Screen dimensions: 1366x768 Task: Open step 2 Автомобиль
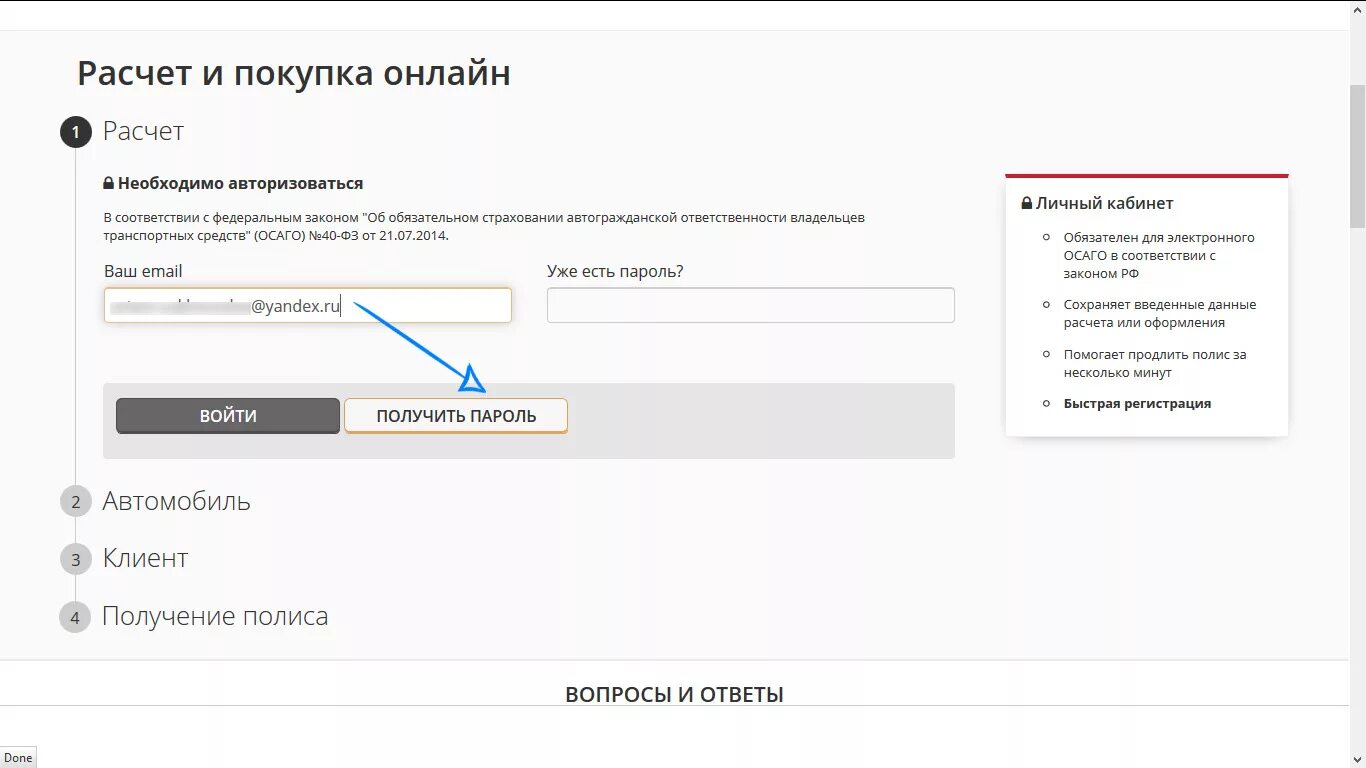[x=176, y=501]
